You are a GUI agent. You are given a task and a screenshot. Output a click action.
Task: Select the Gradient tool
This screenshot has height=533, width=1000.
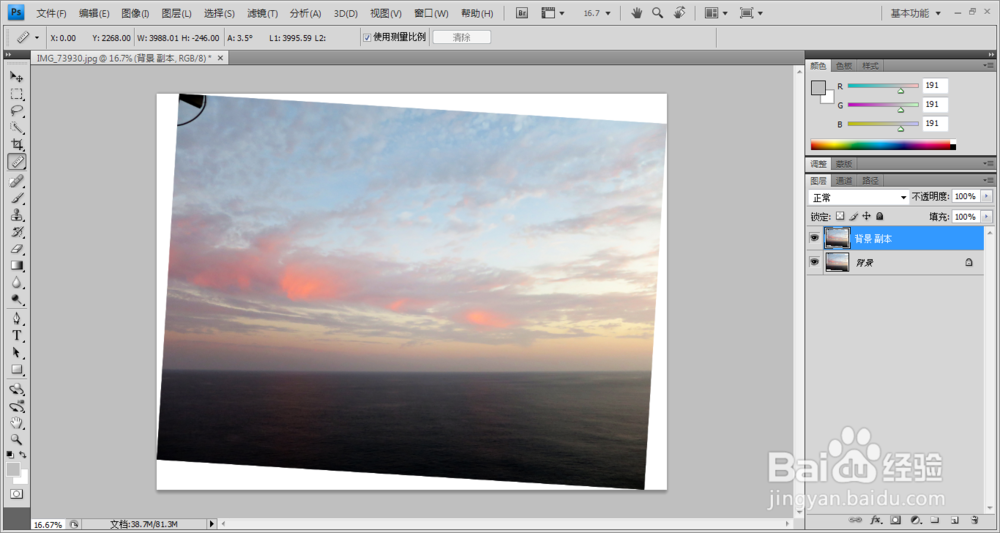[17, 266]
